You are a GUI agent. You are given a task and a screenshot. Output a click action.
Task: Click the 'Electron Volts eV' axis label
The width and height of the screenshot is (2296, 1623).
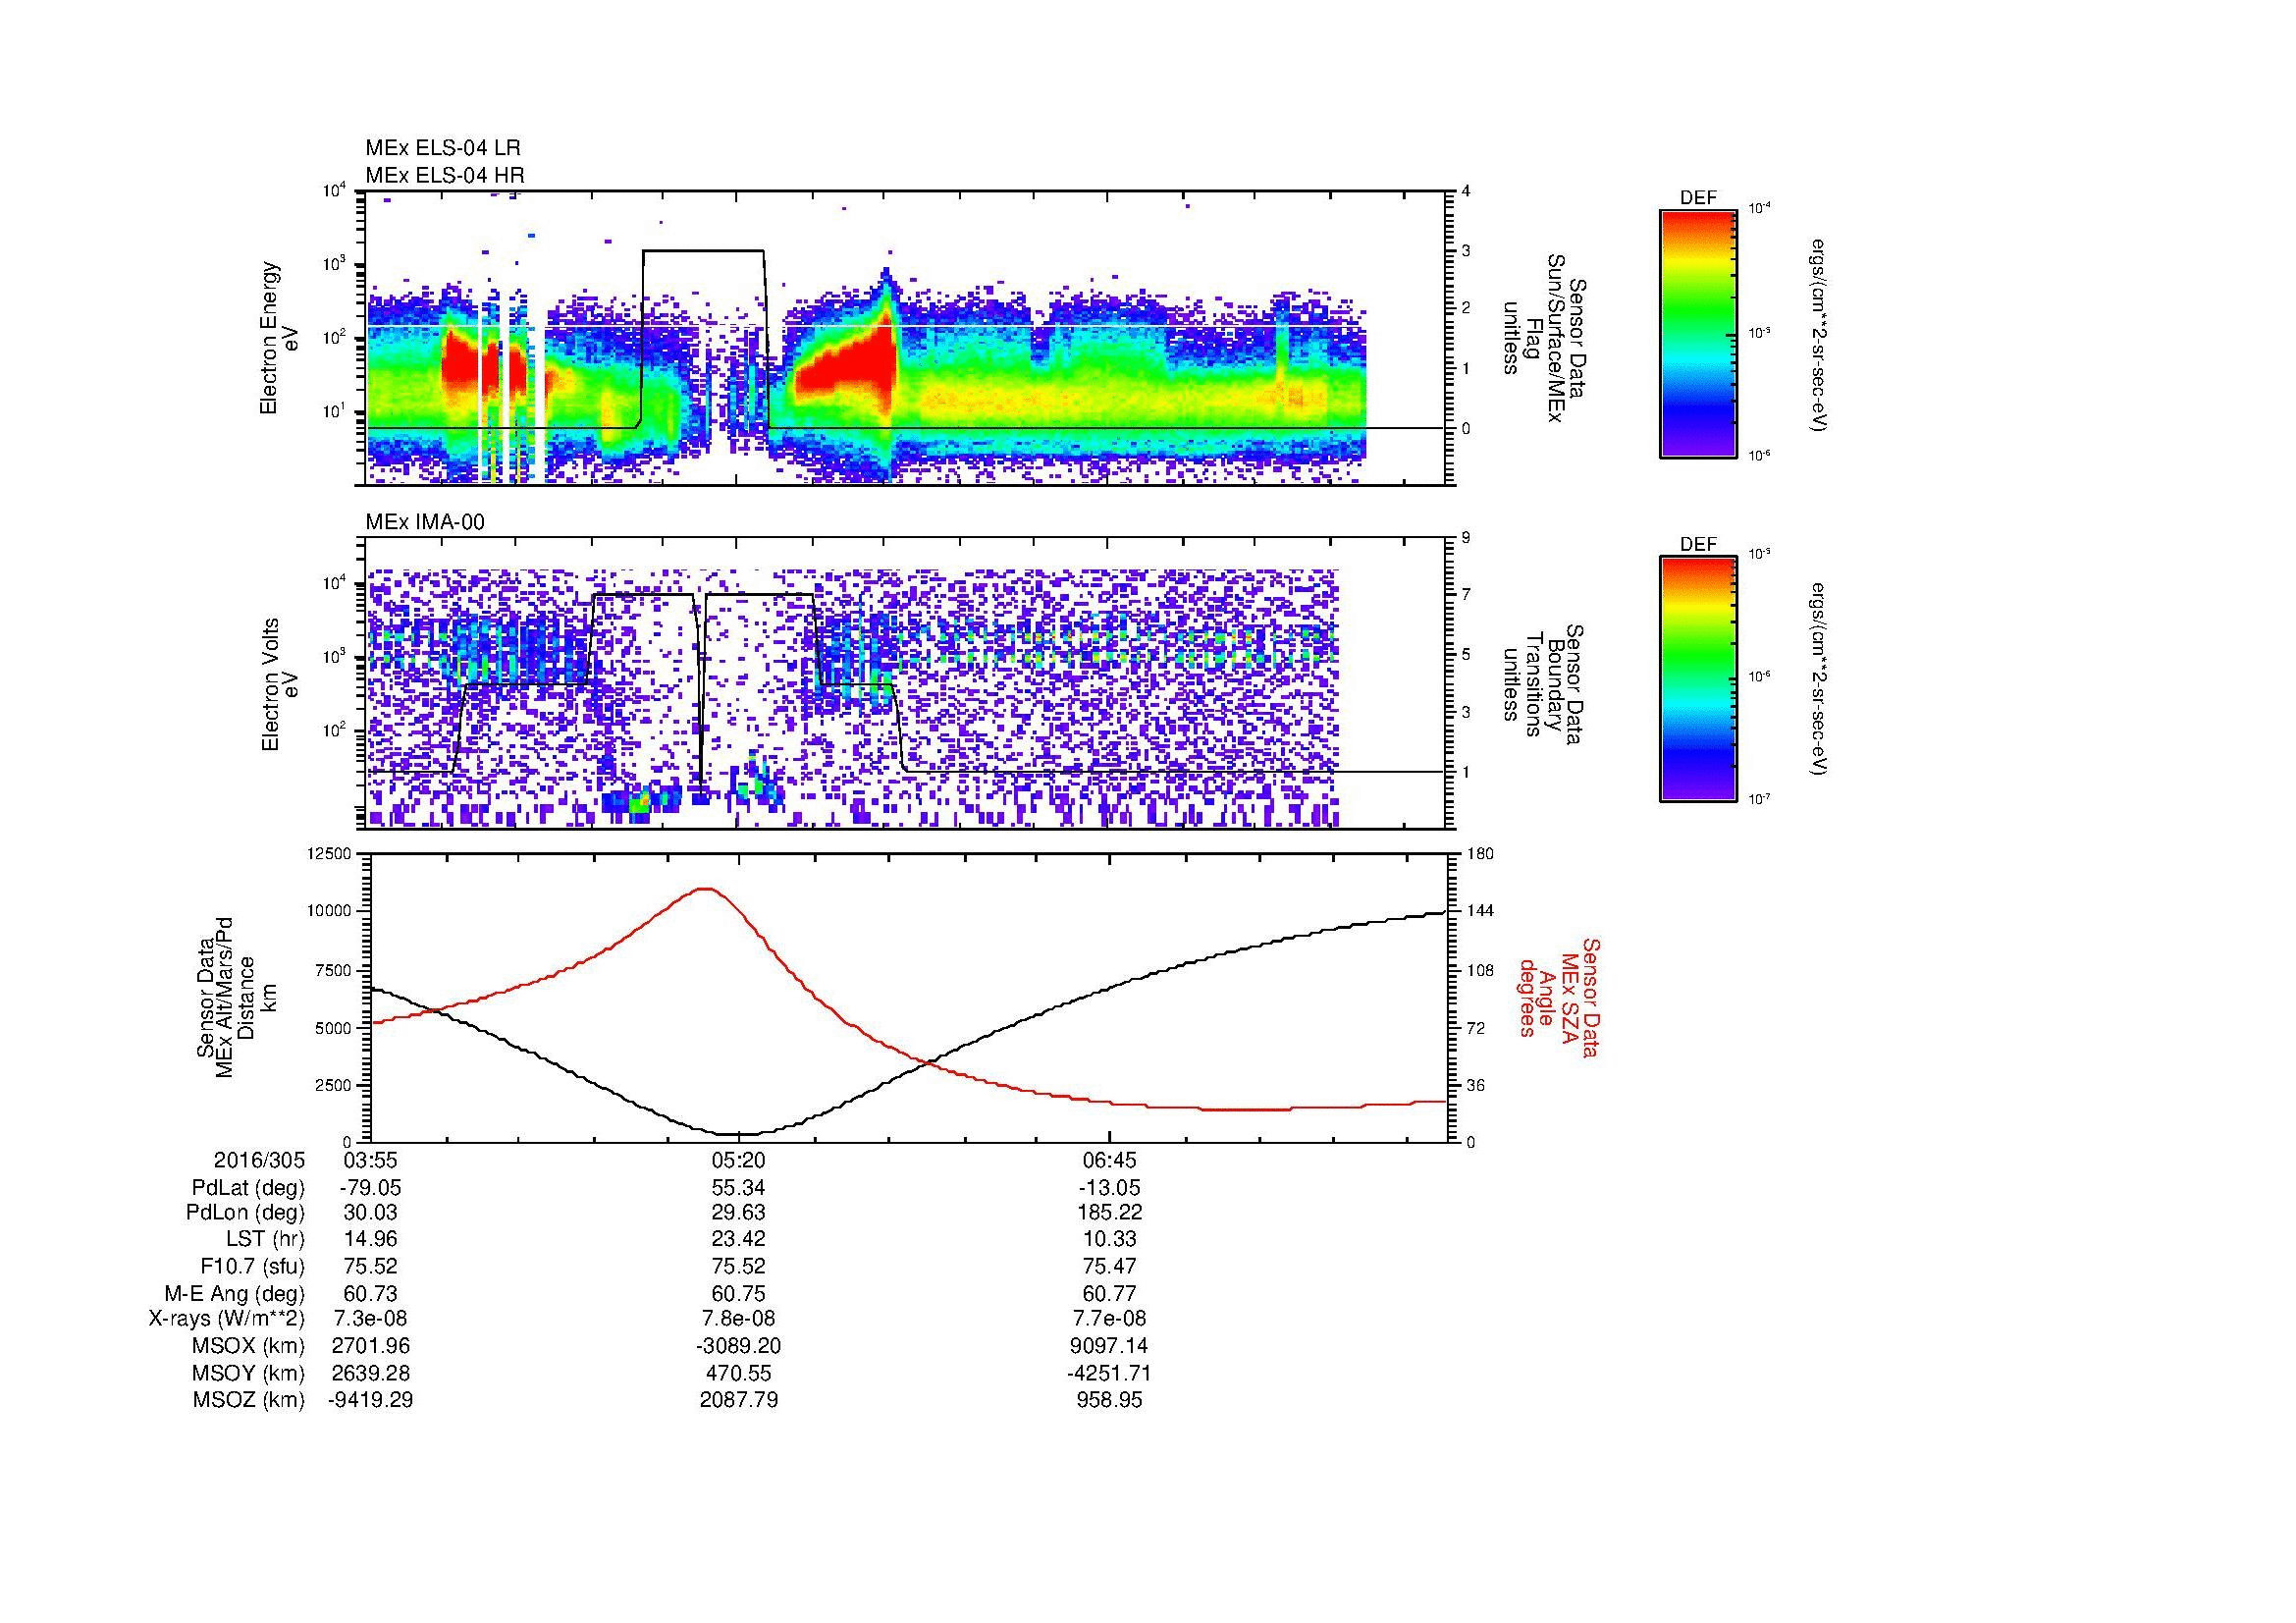coord(279,684)
